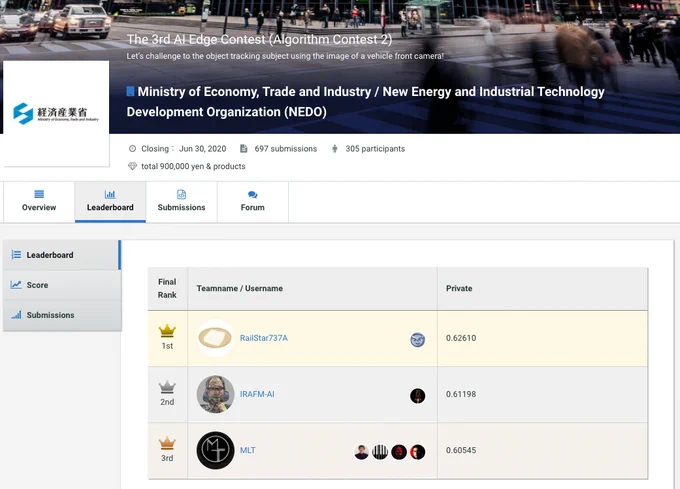Open the MLT team link
The width and height of the screenshot is (680, 489).
pyautogui.click(x=248, y=450)
